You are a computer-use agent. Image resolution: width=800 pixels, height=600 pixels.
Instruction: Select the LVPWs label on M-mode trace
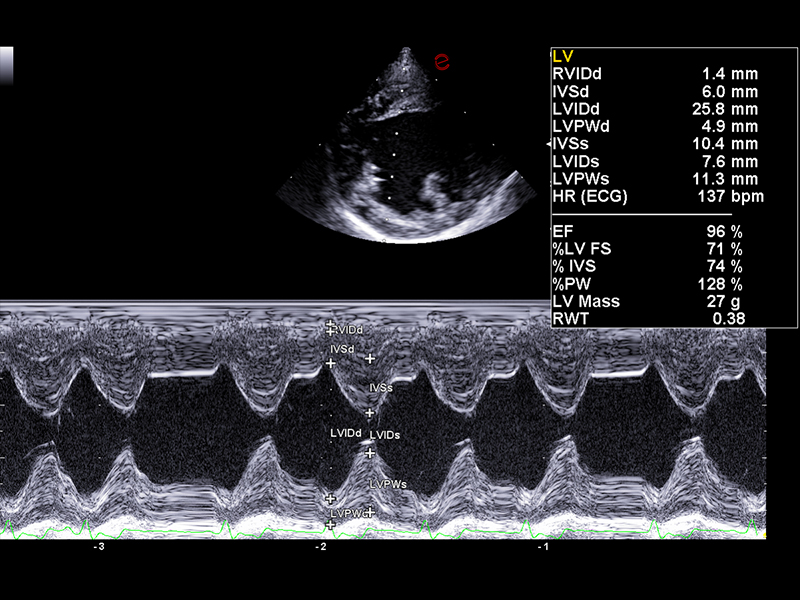pos(388,484)
